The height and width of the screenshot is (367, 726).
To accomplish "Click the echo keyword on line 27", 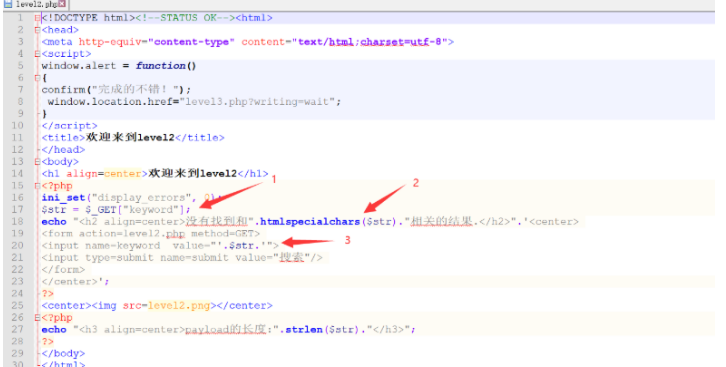I will tap(54, 330).
